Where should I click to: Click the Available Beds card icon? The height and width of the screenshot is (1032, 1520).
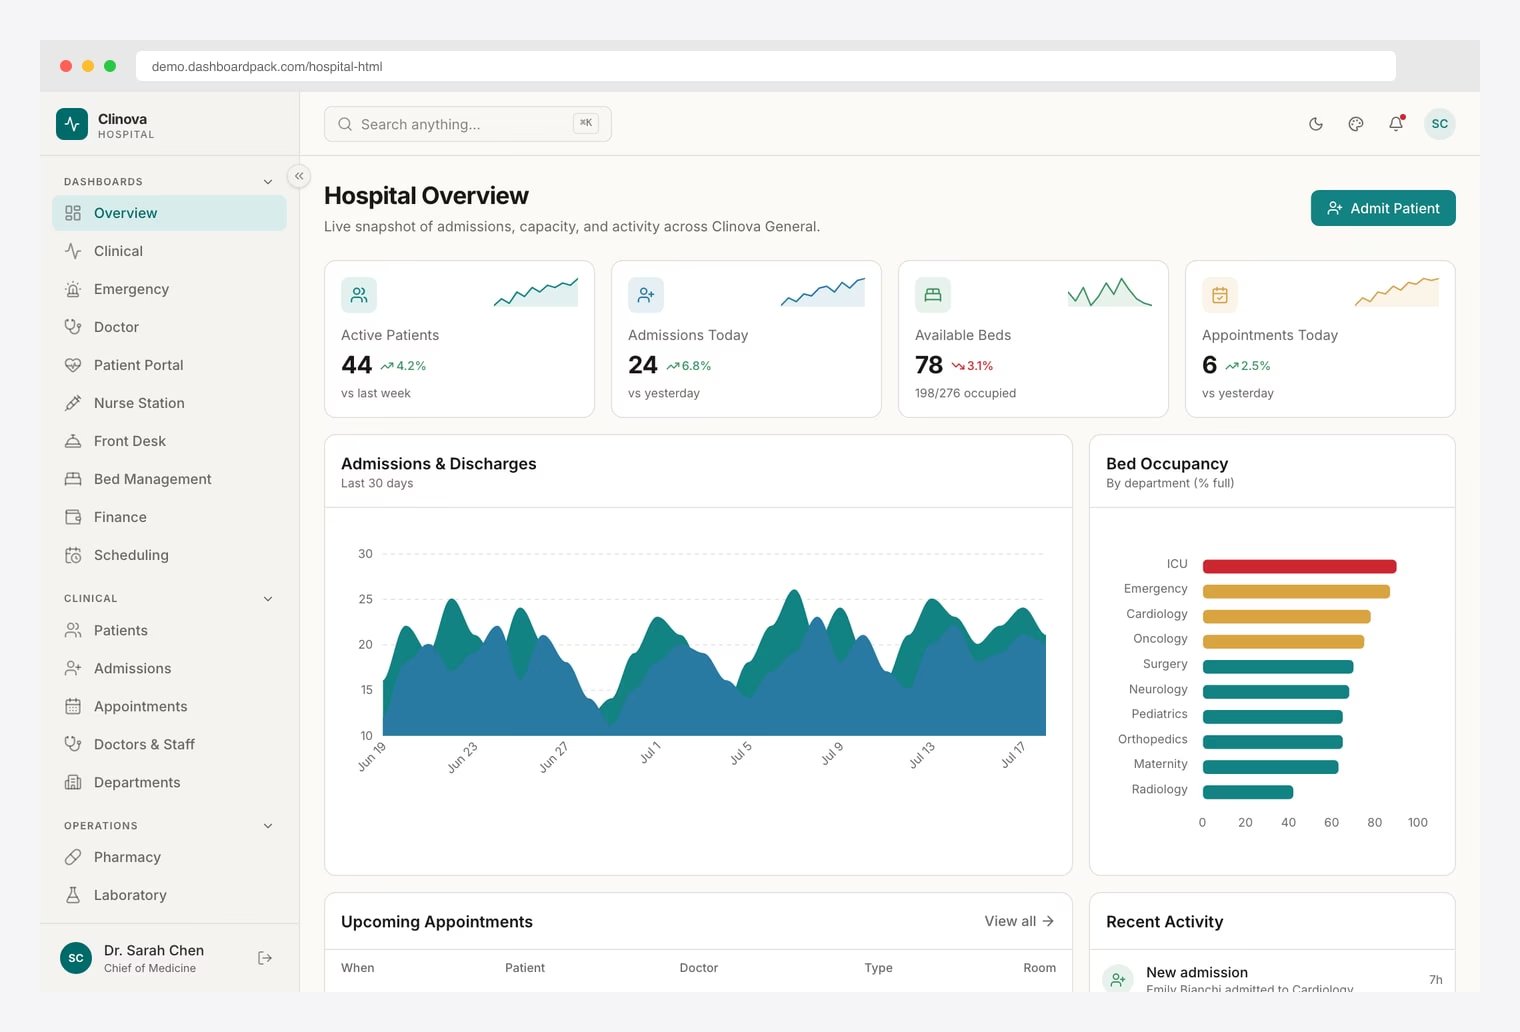click(x=933, y=295)
